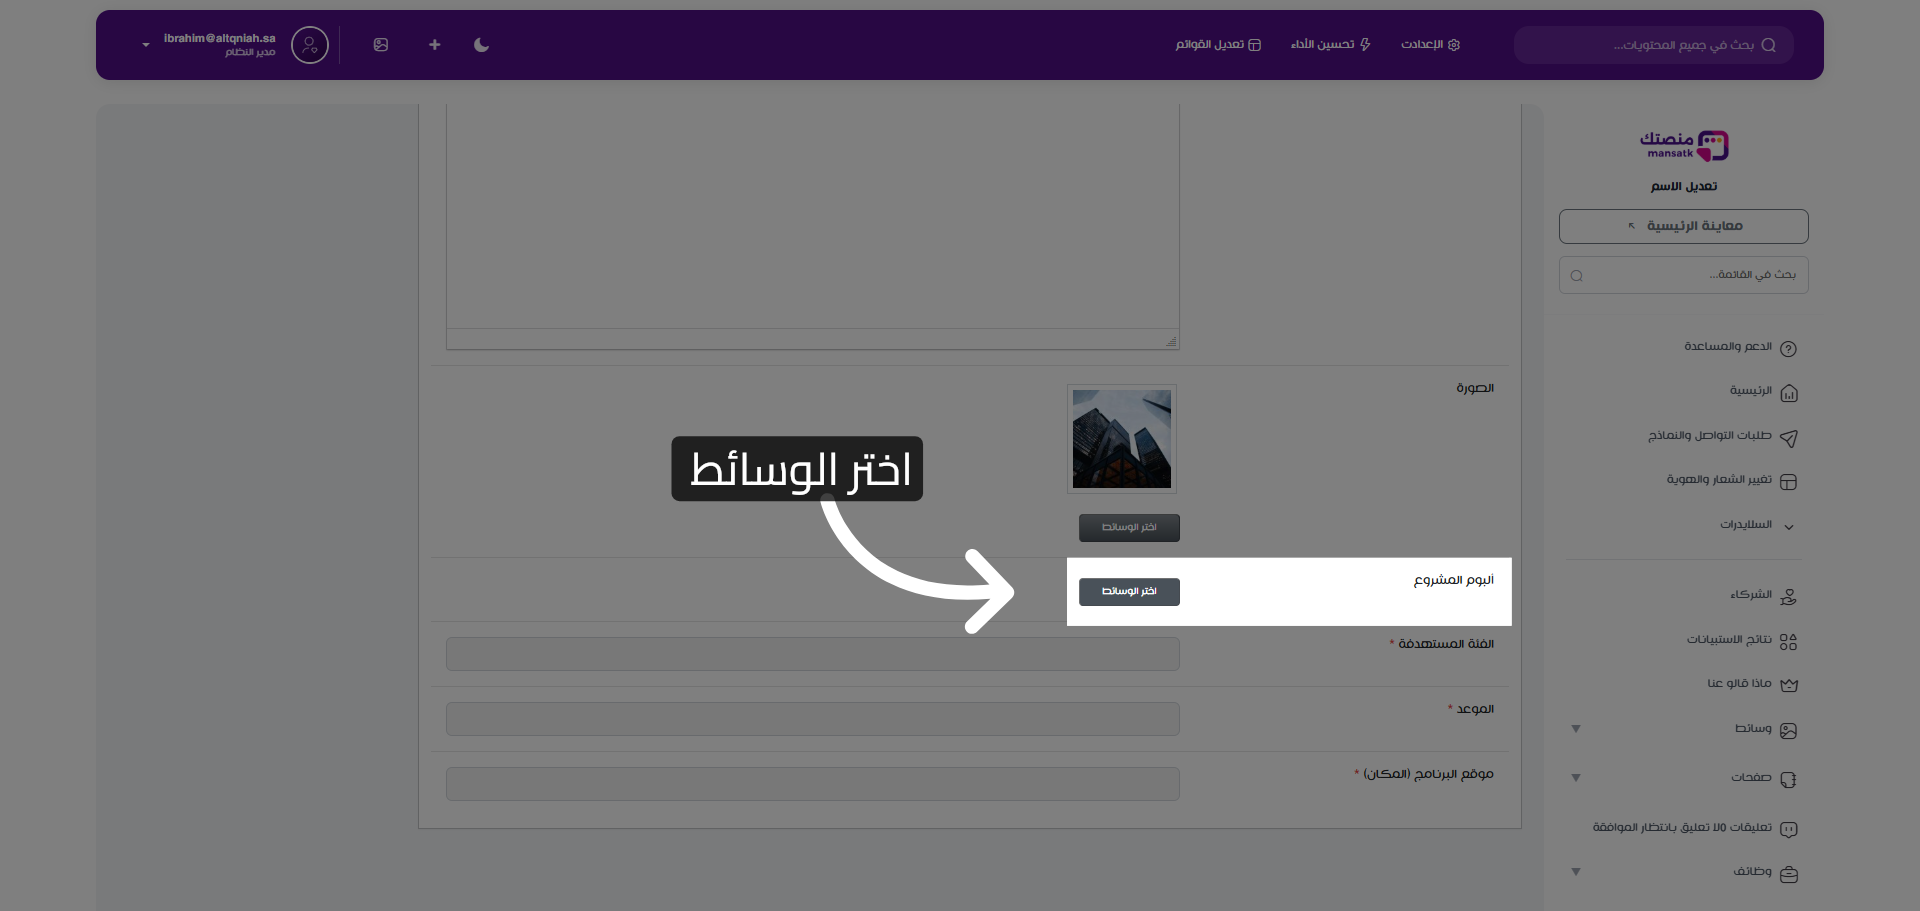Select the الرئيسية home icon in sidebar
The image size is (1920, 911).
[1790, 392]
